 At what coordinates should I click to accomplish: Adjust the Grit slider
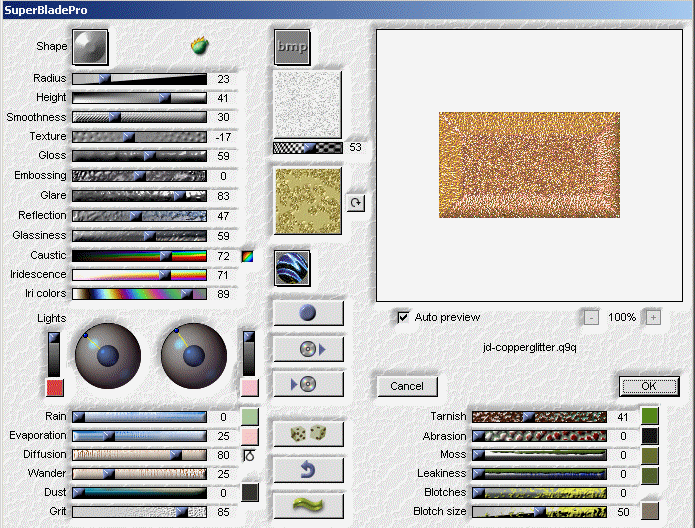(x=139, y=512)
